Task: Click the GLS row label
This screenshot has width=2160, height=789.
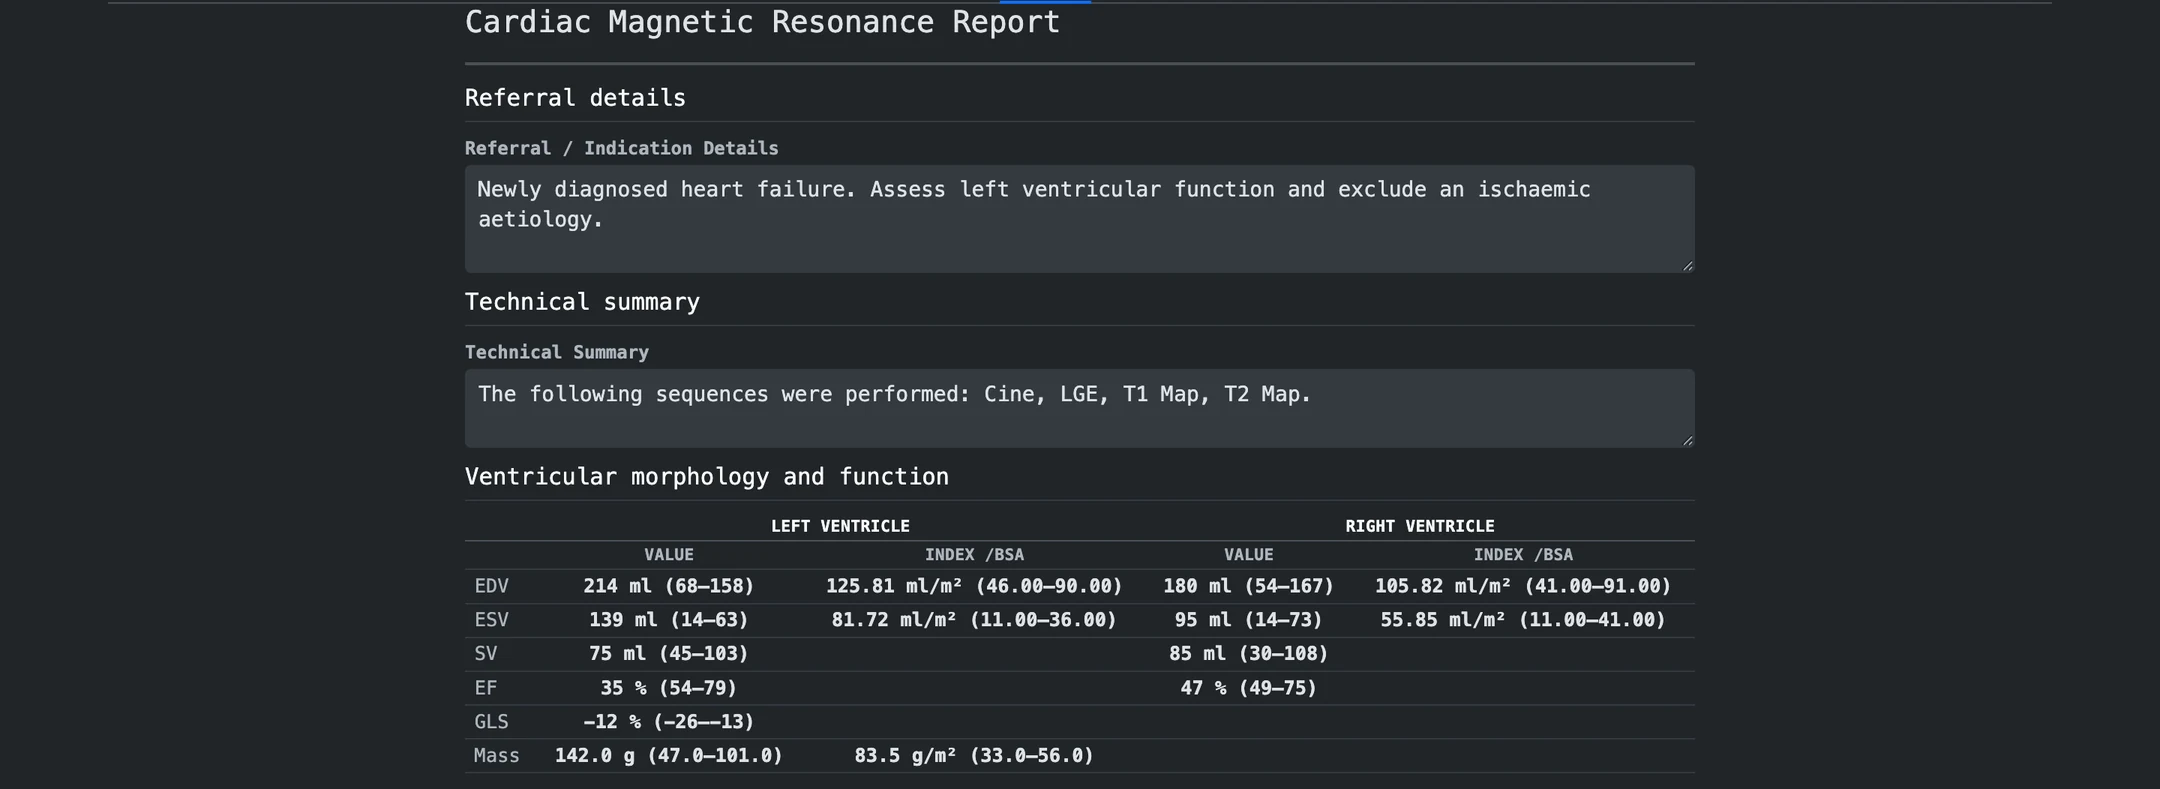Action: point(491,722)
